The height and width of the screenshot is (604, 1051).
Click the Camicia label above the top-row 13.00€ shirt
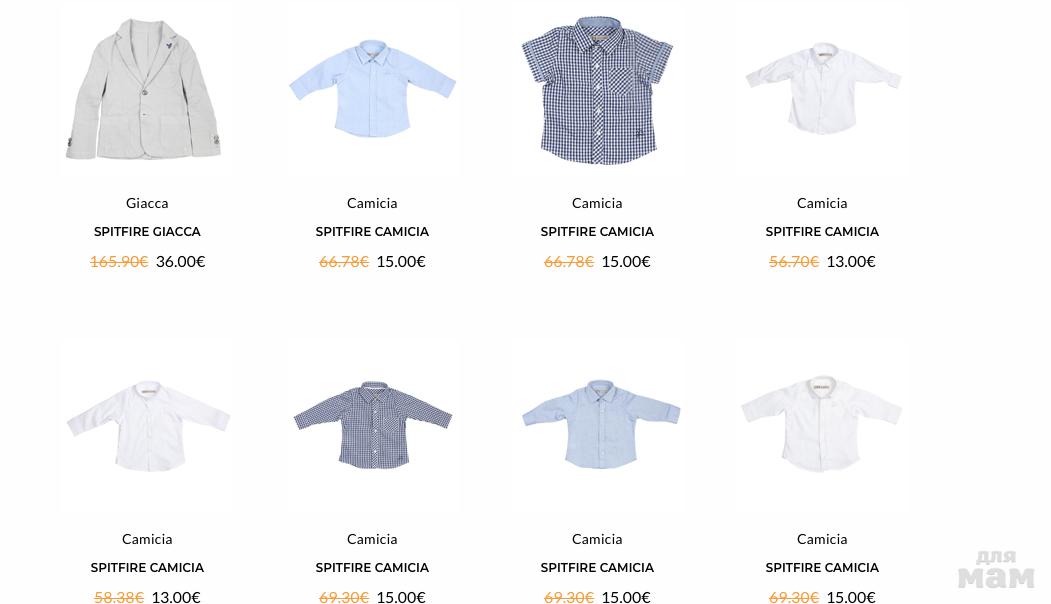pyautogui.click(x=822, y=203)
